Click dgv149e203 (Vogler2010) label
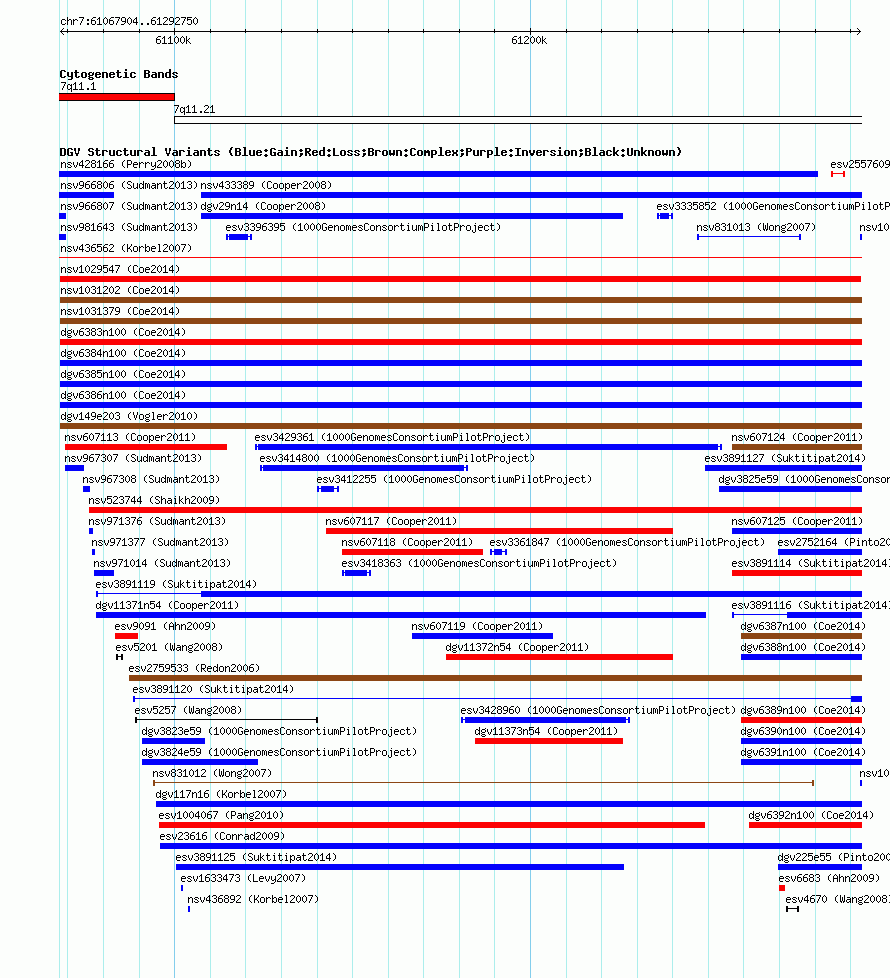 click(128, 417)
